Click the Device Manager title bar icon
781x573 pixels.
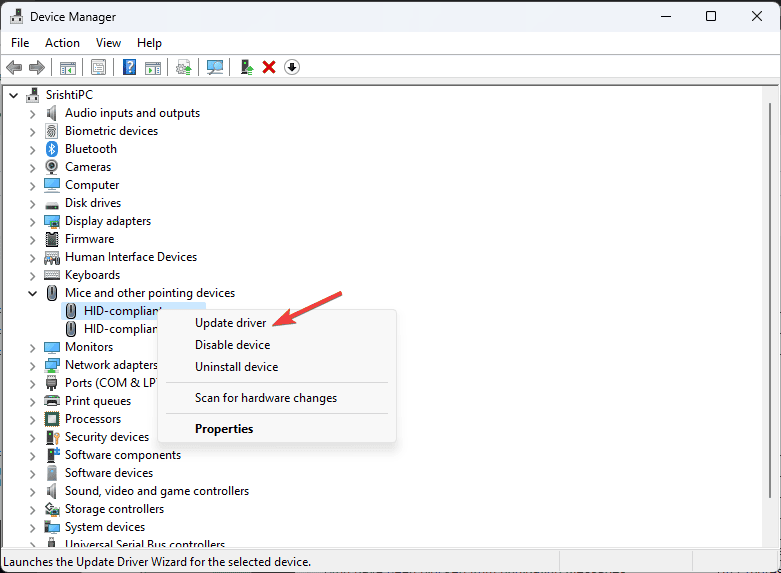pos(16,16)
